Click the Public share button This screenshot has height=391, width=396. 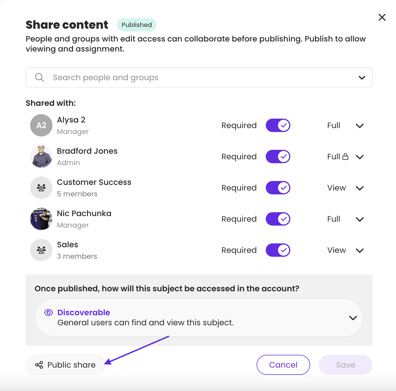tap(65, 365)
